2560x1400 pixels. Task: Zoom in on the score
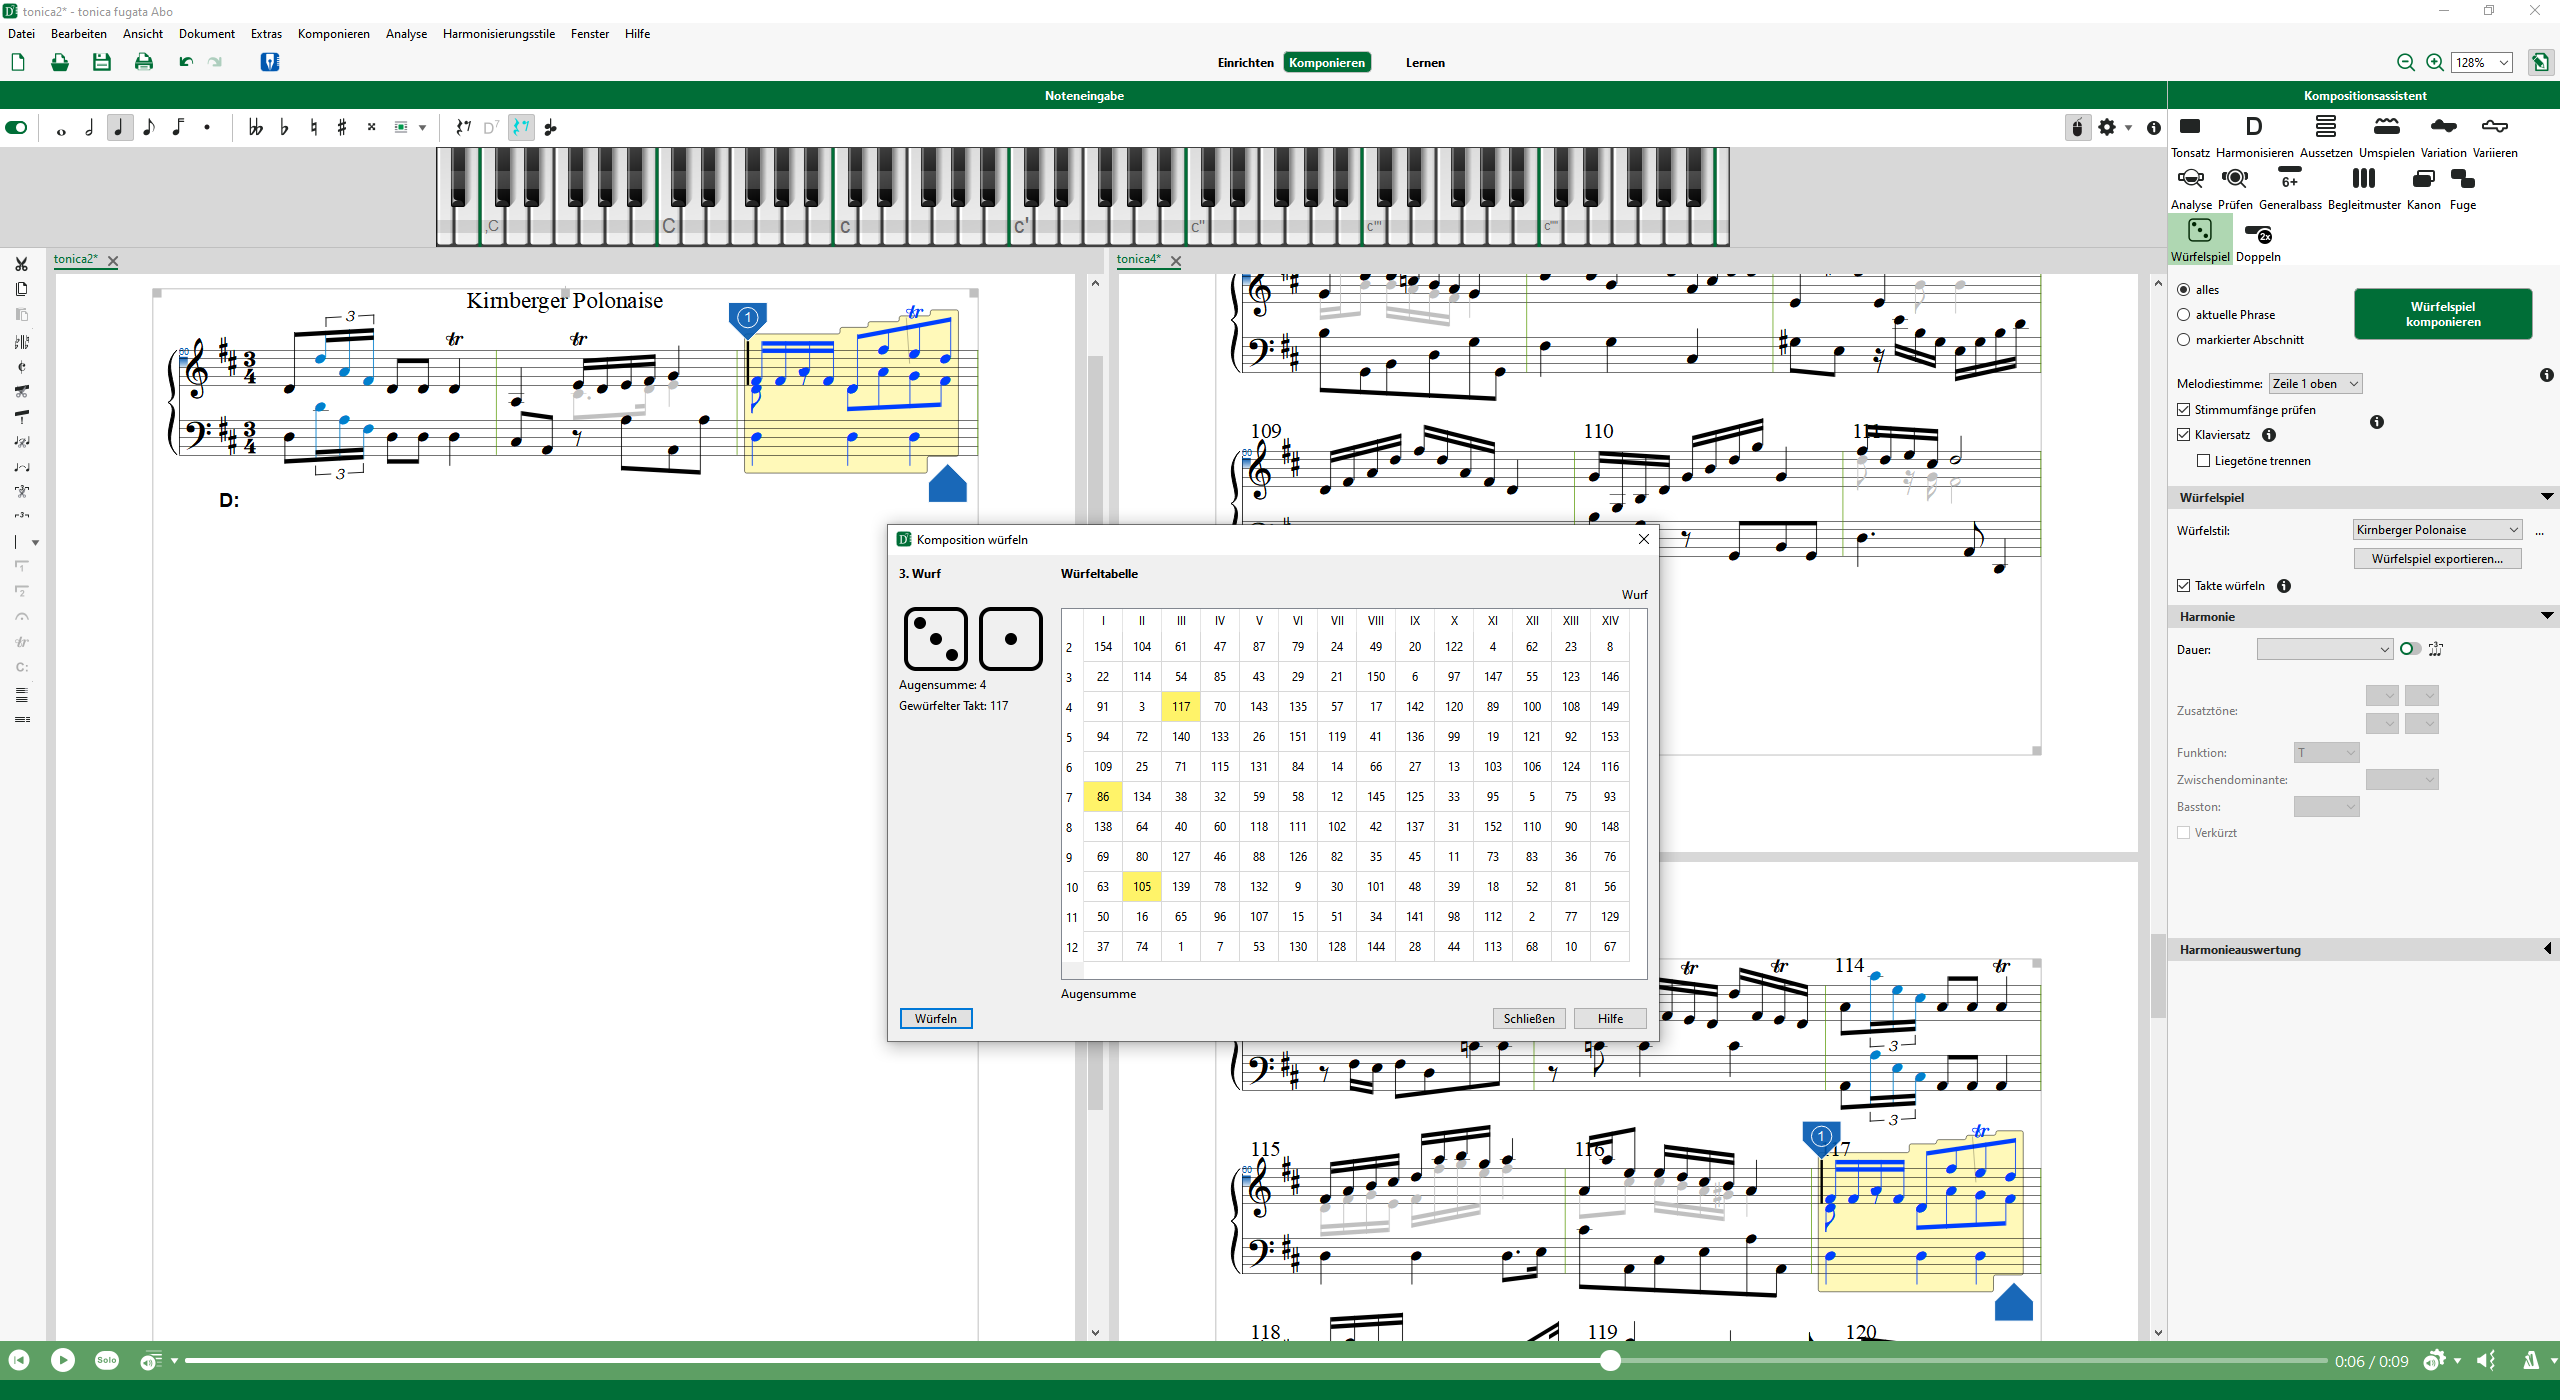point(2435,63)
